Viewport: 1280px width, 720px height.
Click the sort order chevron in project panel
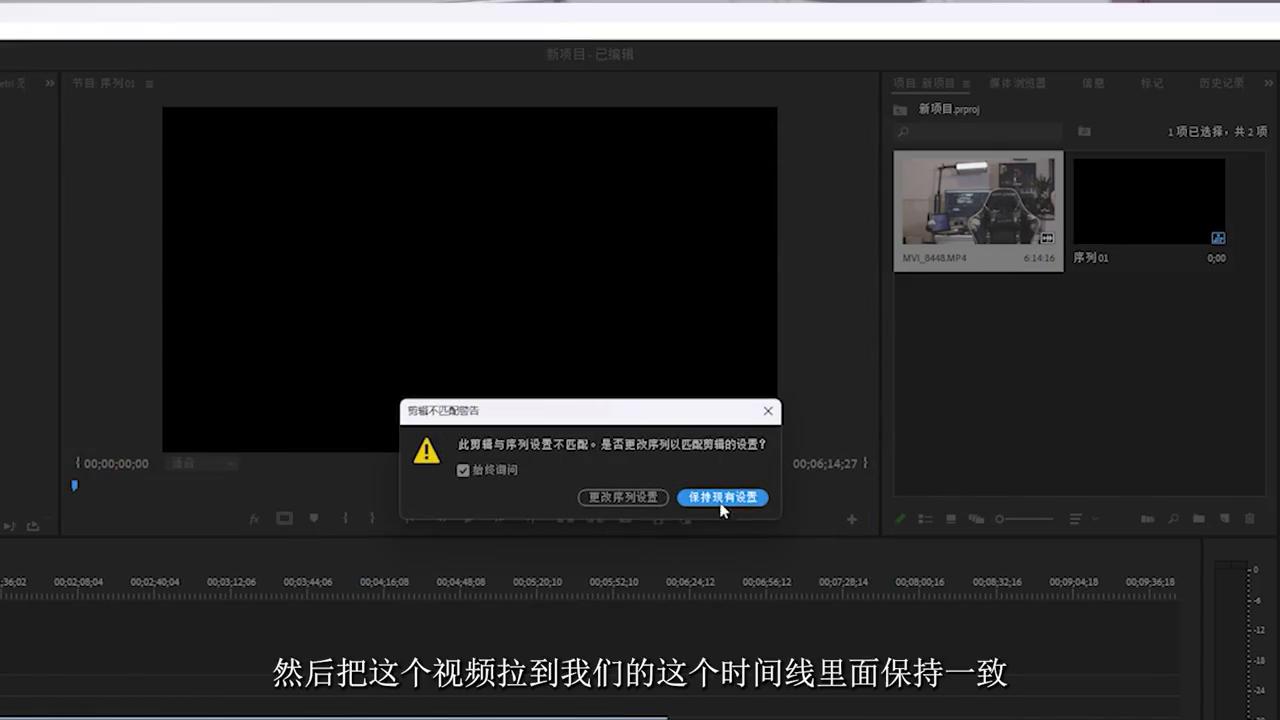pyautogui.click(x=1095, y=519)
